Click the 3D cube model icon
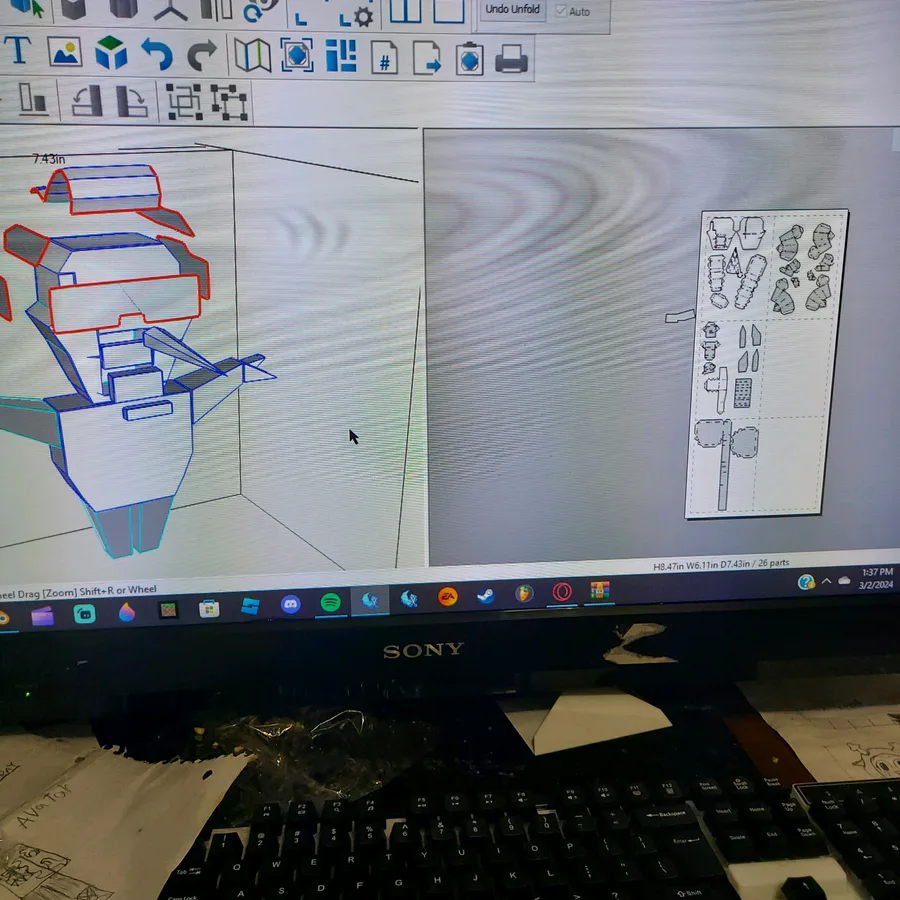The width and height of the screenshot is (900, 900). pos(111,53)
